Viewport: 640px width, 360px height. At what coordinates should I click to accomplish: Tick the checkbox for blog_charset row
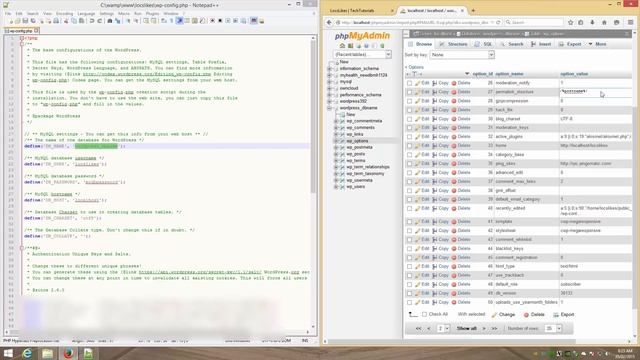[409, 119]
